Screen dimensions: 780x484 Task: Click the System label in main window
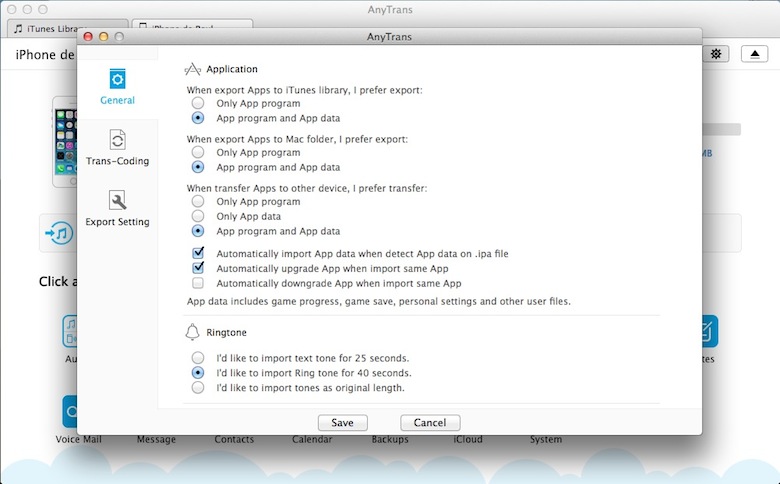click(546, 440)
